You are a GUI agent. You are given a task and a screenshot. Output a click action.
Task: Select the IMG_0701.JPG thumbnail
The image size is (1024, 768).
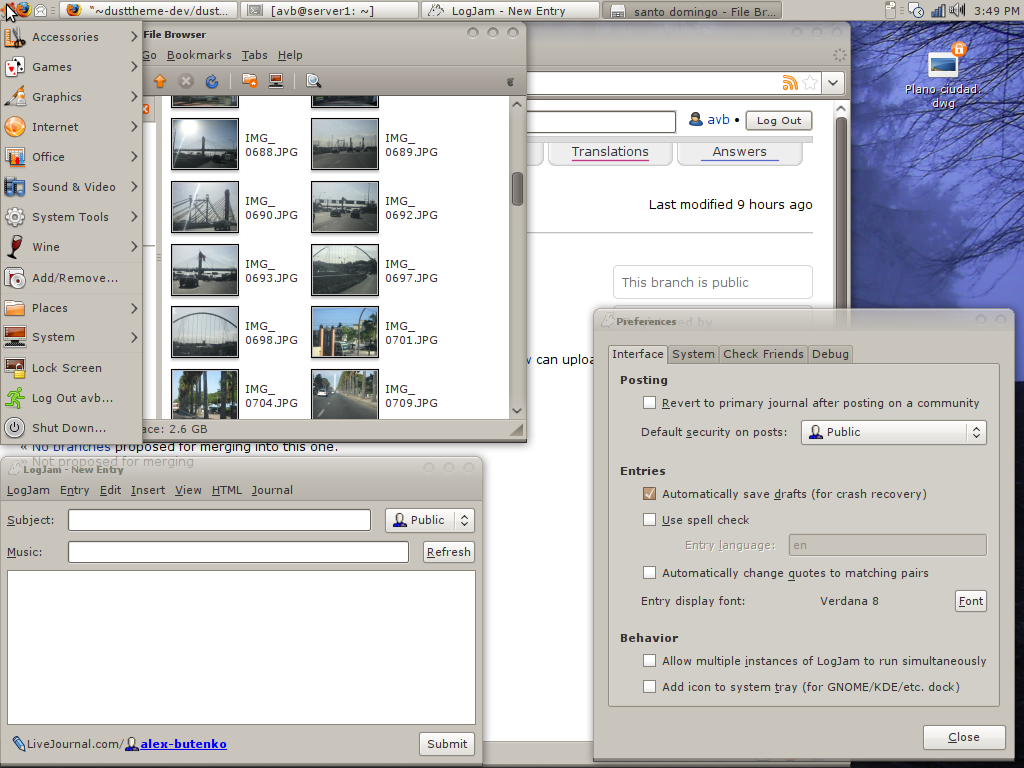click(345, 332)
